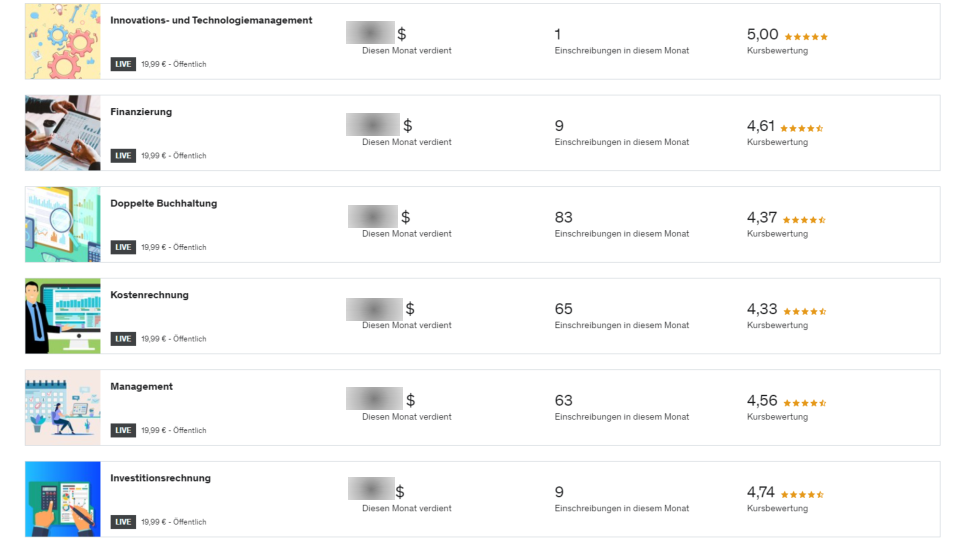978x550 pixels.
Task: Click the 83 enrollments figure for Doppelte Buchhaltung
Action: pos(564,217)
